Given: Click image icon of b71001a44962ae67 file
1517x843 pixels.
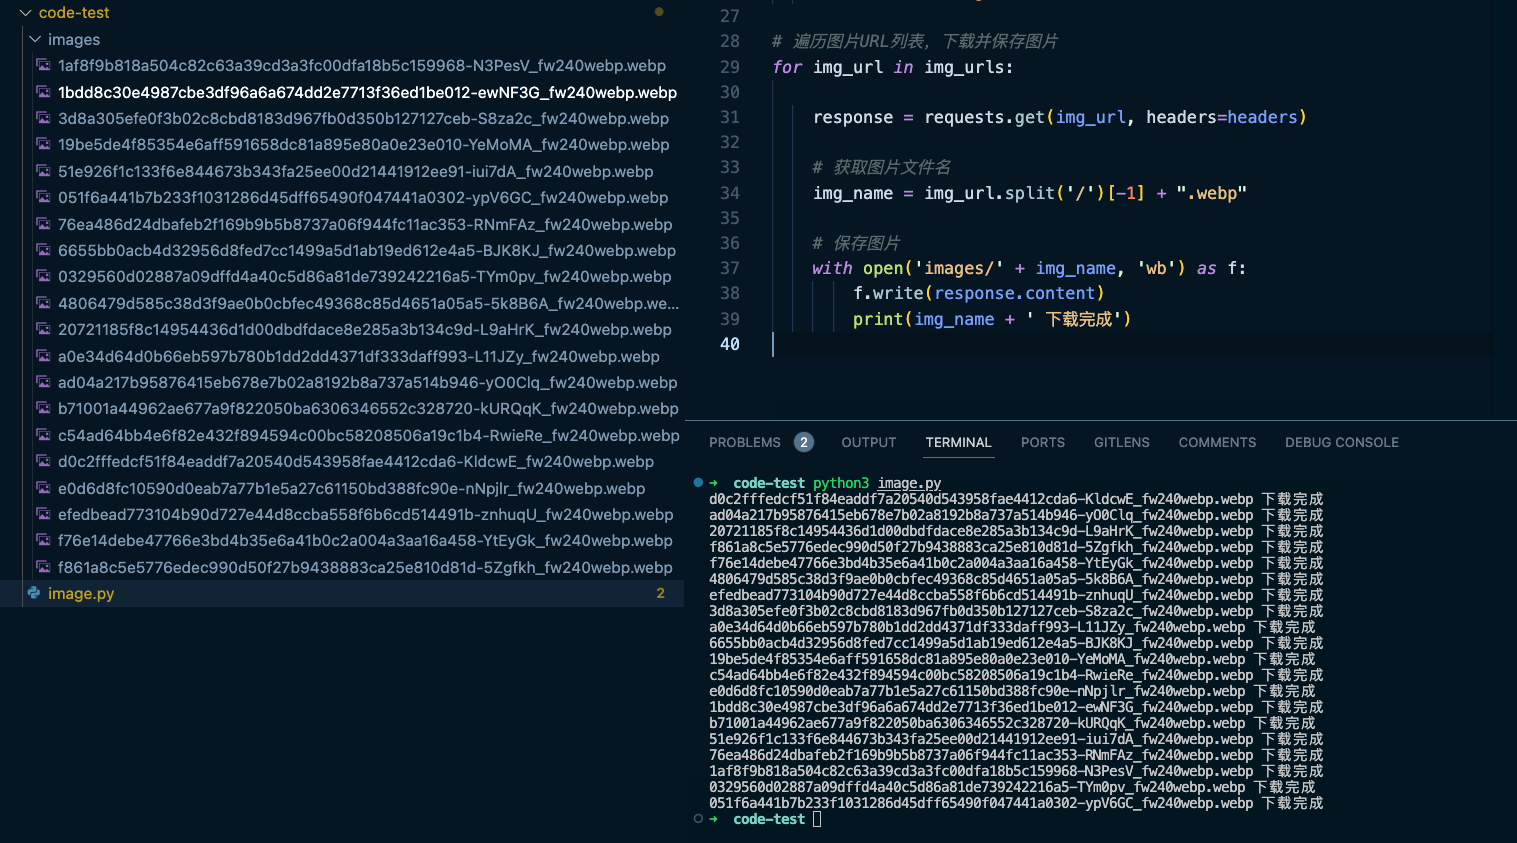Looking at the screenshot, I should click(x=43, y=408).
